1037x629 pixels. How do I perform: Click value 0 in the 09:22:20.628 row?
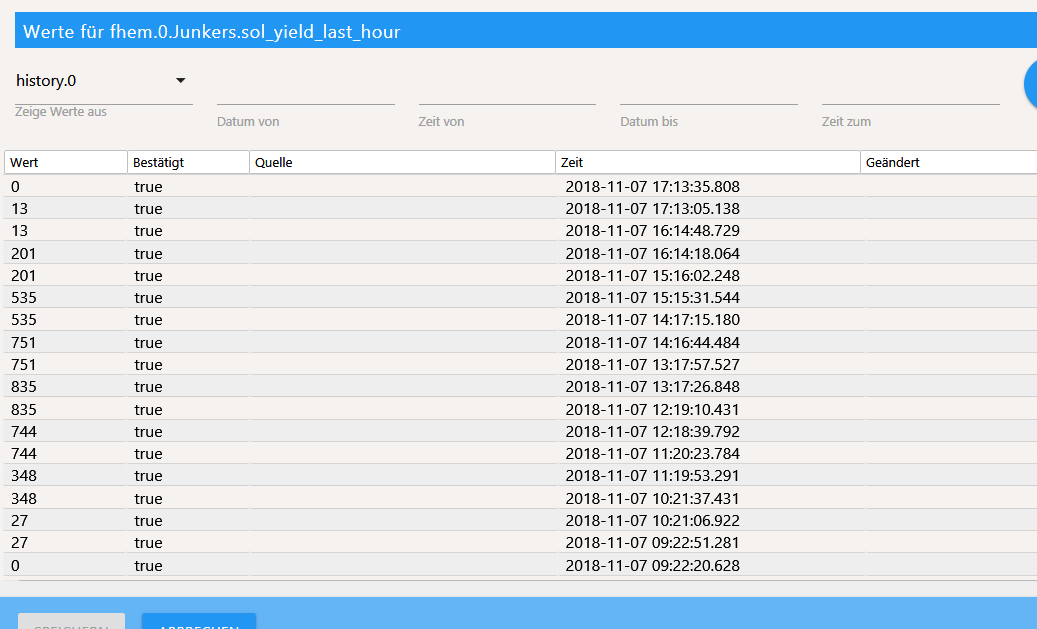(15, 566)
